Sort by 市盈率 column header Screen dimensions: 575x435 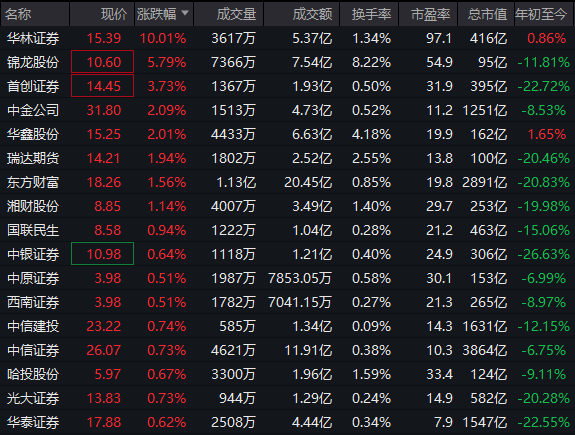[x=428, y=14]
